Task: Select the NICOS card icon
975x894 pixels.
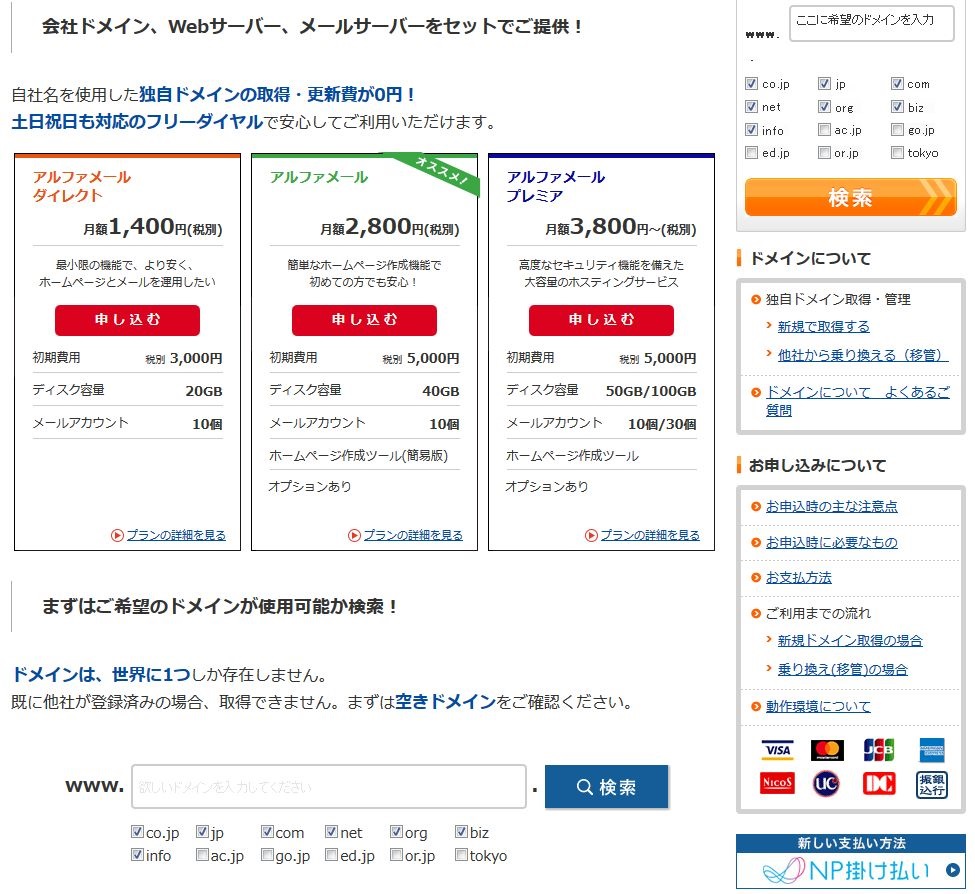Action: [777, 783]
